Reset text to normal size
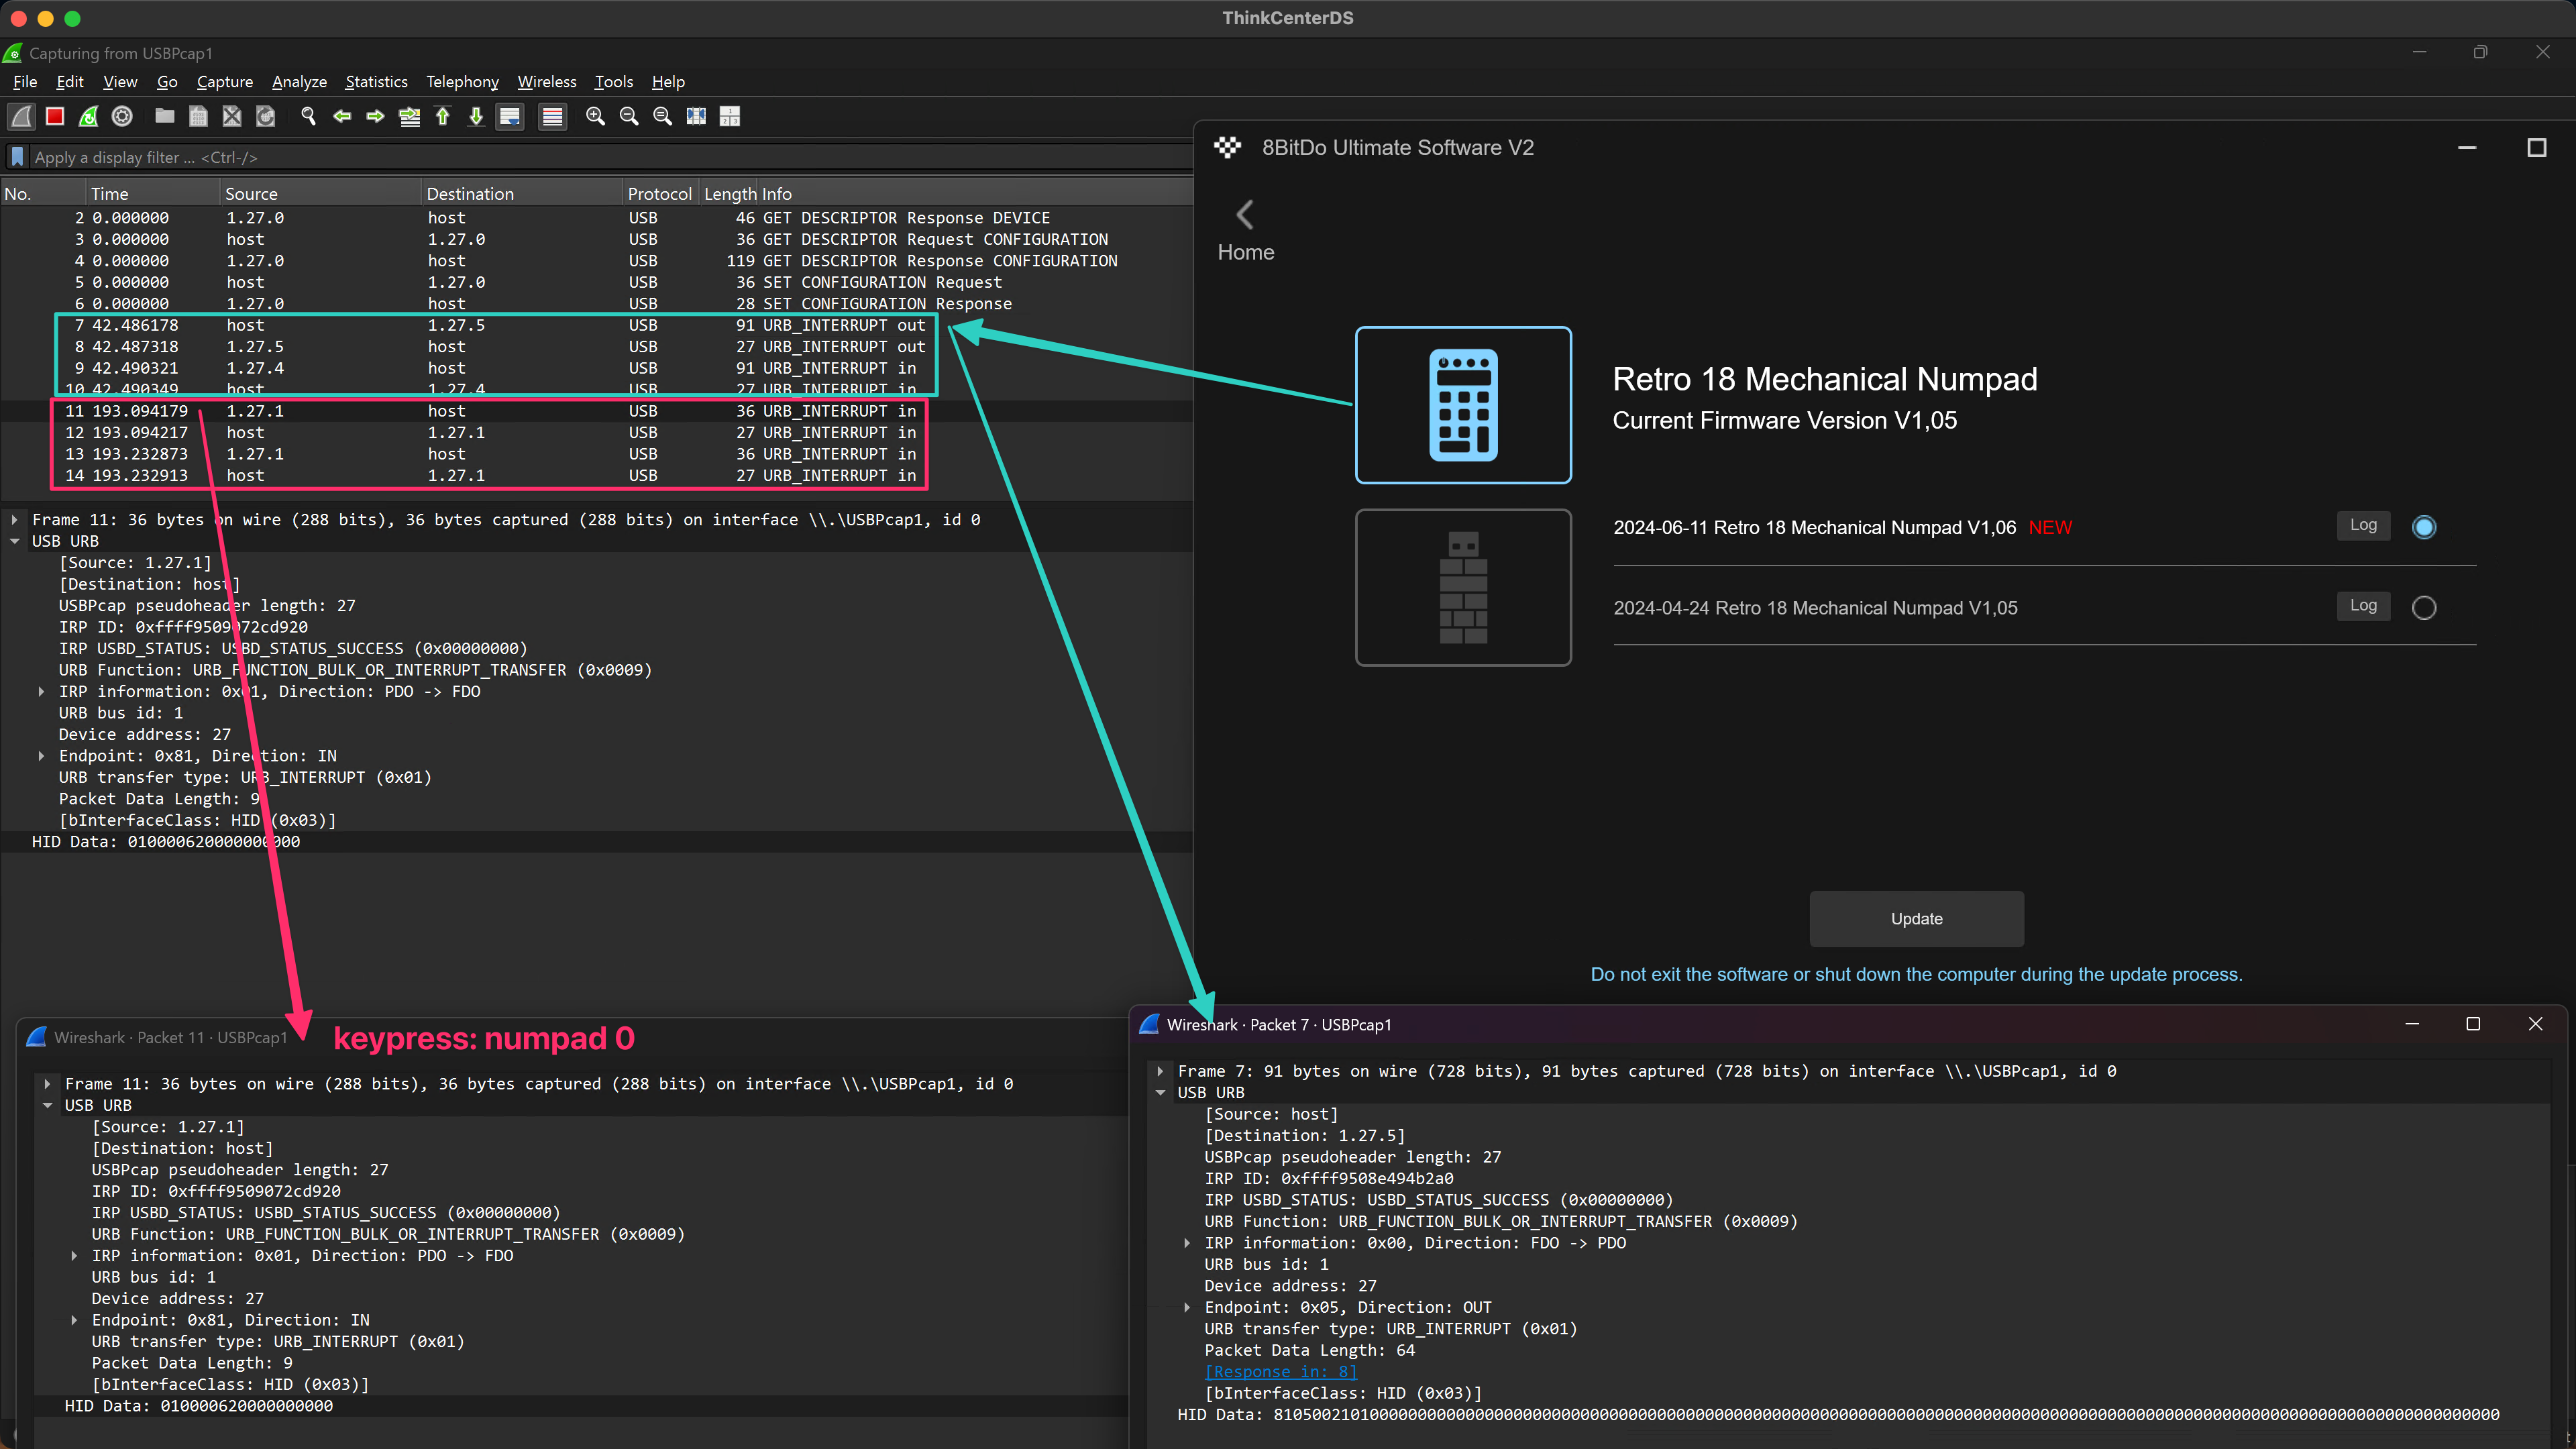This screenshot has width=2576, height=1449. [x=662, y=116]
